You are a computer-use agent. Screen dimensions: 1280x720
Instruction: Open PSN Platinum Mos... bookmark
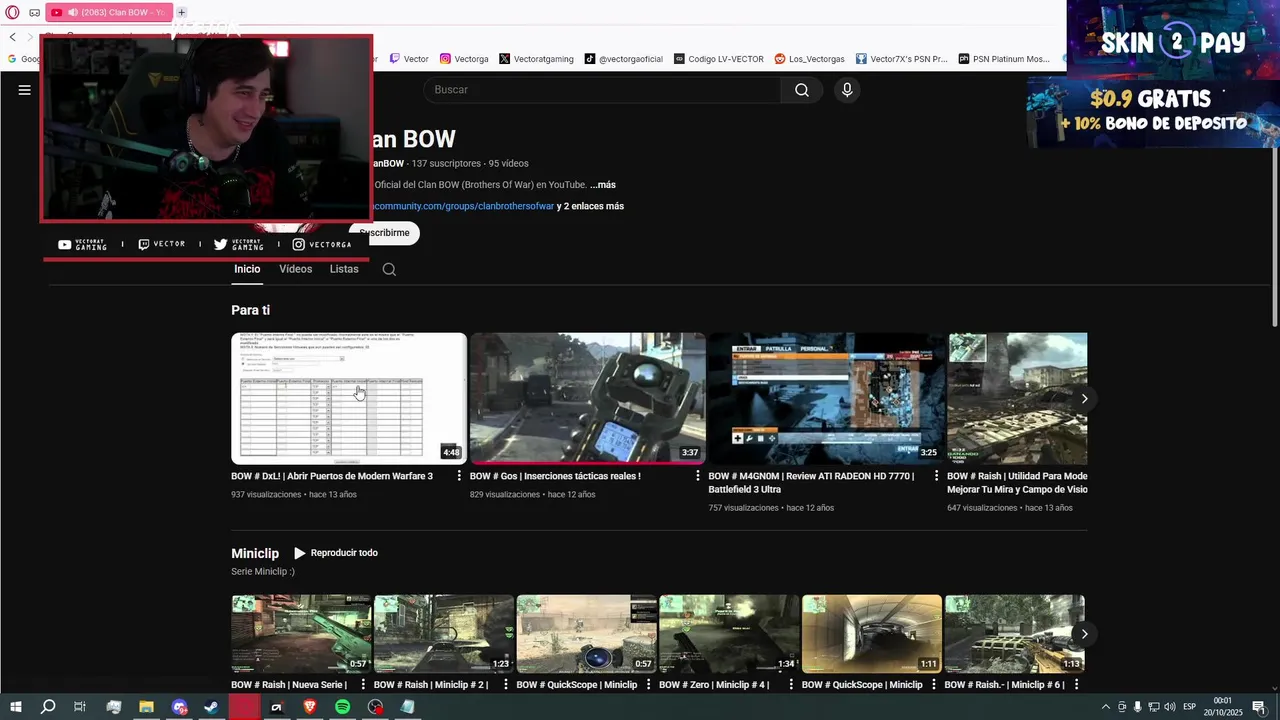pyautogui.click(x=1004, y=59)
